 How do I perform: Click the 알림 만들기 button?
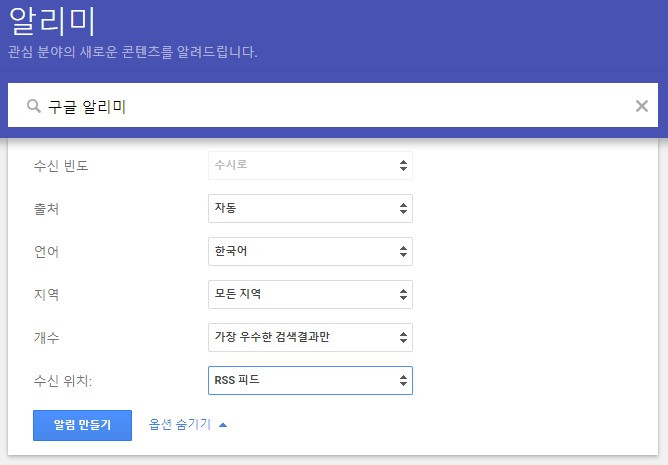coord(82,425)
